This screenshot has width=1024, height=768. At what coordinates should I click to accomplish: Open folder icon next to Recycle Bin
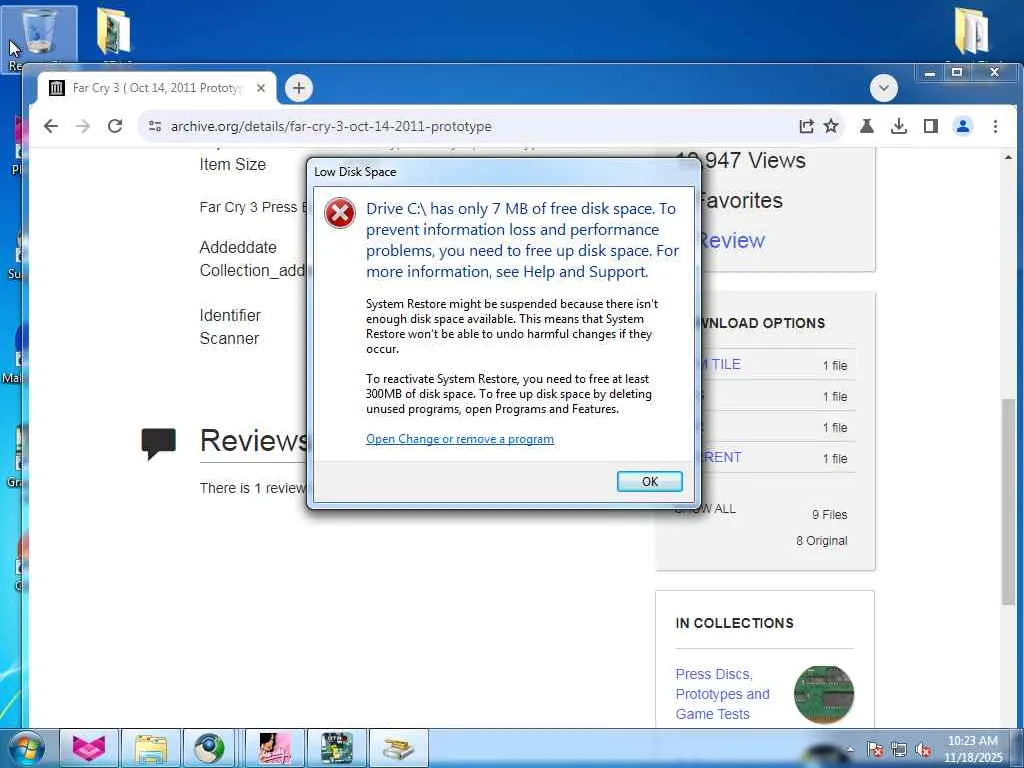pos(114,33)
